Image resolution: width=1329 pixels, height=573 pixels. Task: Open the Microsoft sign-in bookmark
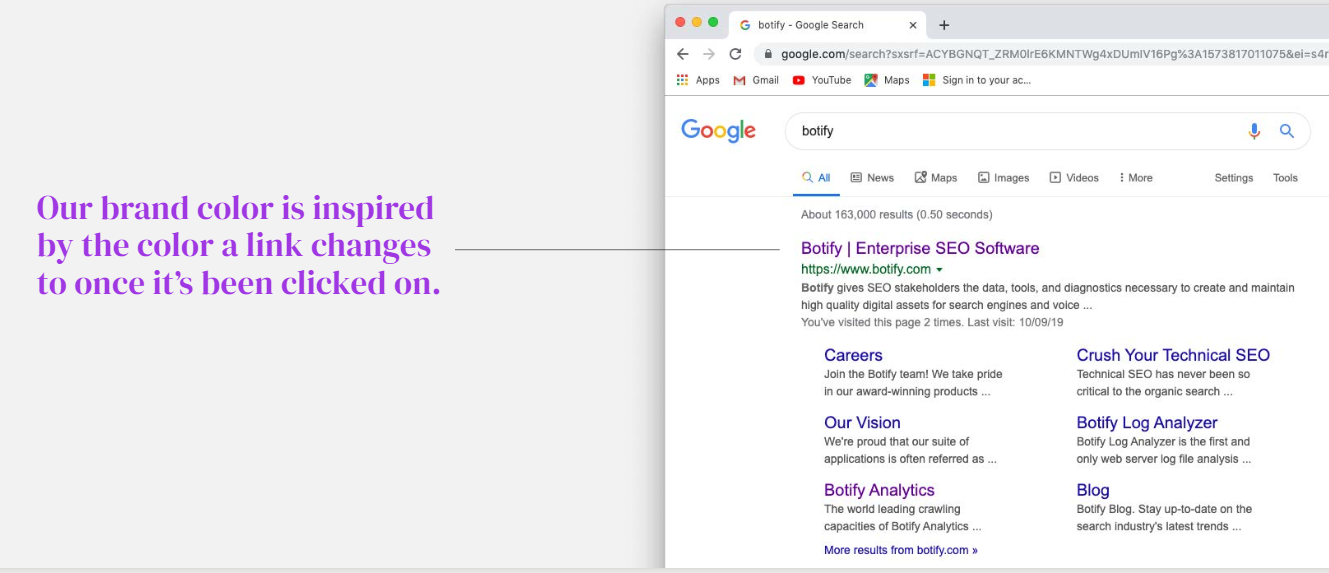click(976, 80)
